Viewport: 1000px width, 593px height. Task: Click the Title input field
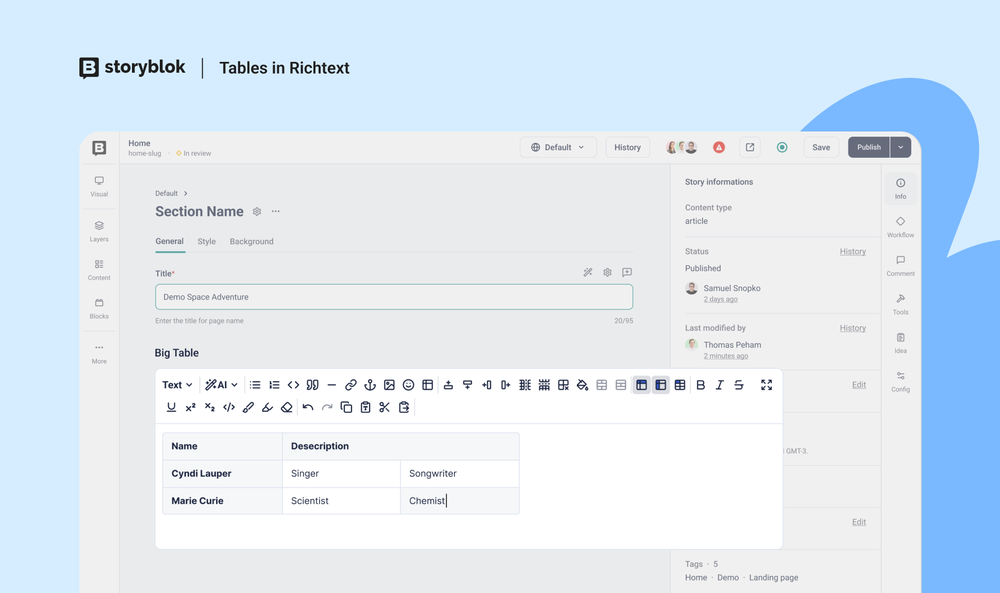tap(393, 296)
